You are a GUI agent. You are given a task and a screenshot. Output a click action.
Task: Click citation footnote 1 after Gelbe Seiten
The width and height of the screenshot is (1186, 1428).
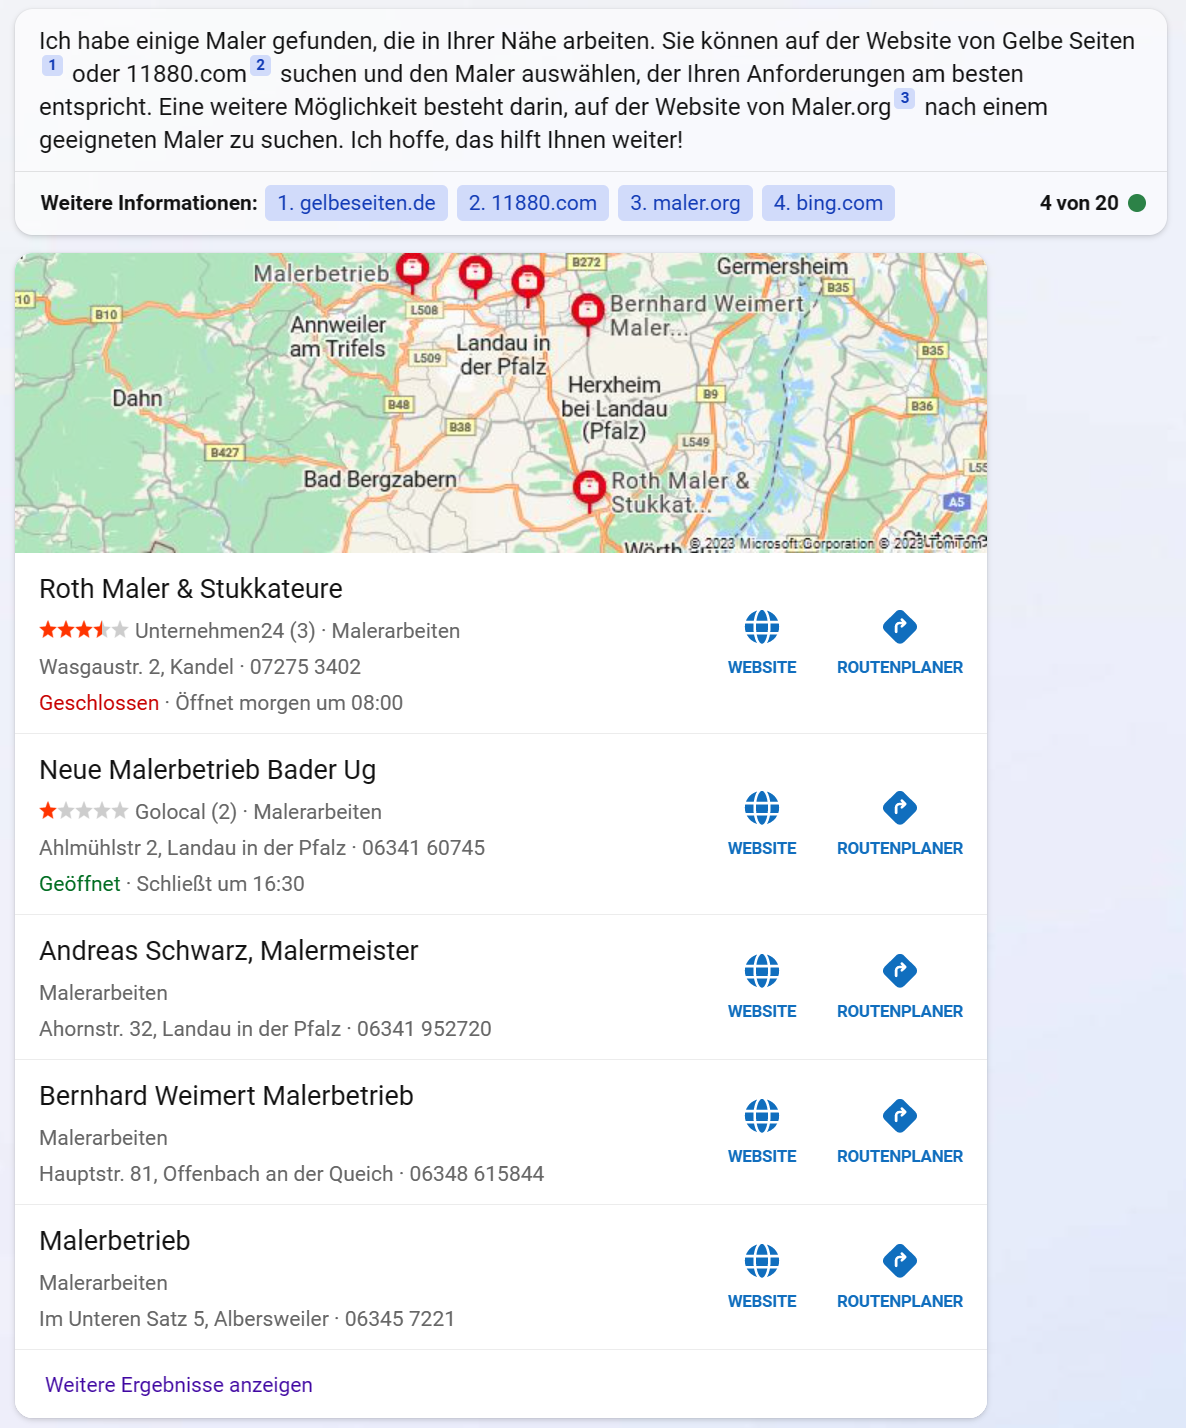click(52, 66)
